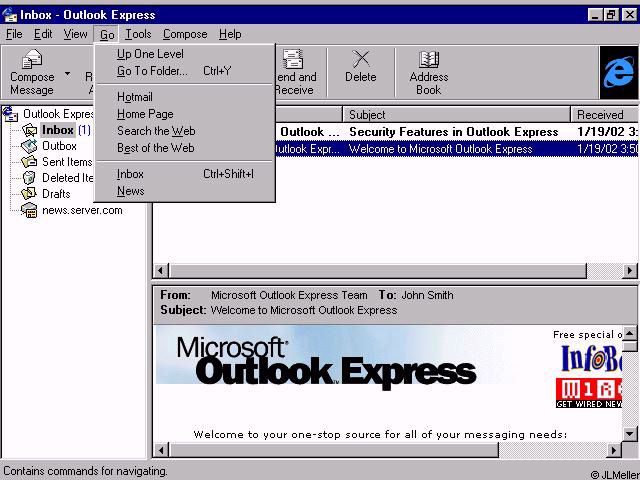Screen dimensions: 640x480
Task: Sort messages by Received column header
Action: tap(604, 115)
